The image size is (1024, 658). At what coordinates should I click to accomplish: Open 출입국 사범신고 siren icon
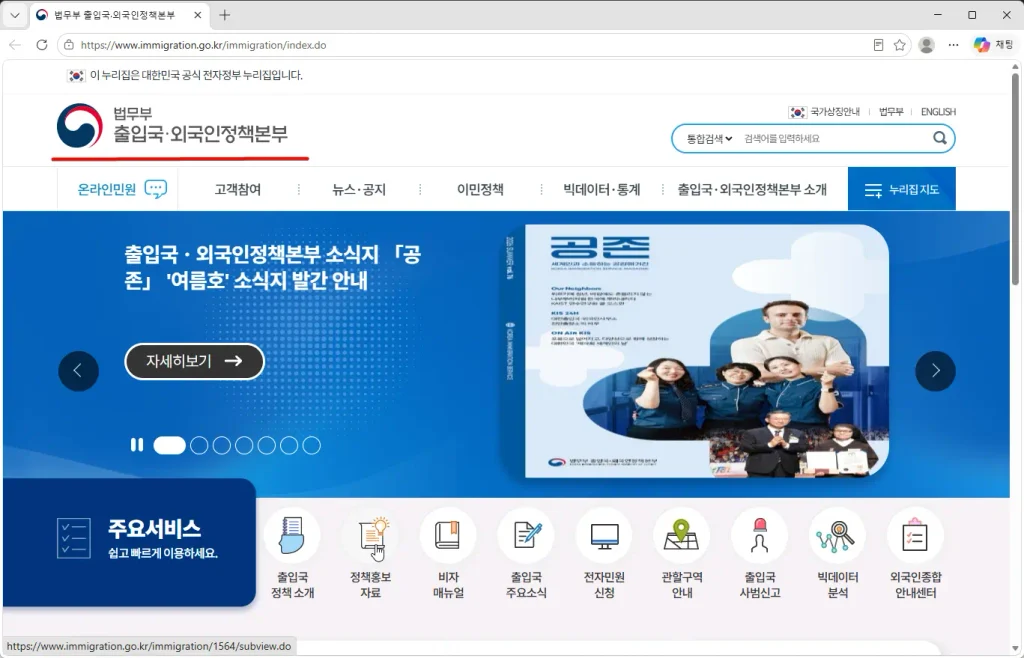click(x=760, y=537)
